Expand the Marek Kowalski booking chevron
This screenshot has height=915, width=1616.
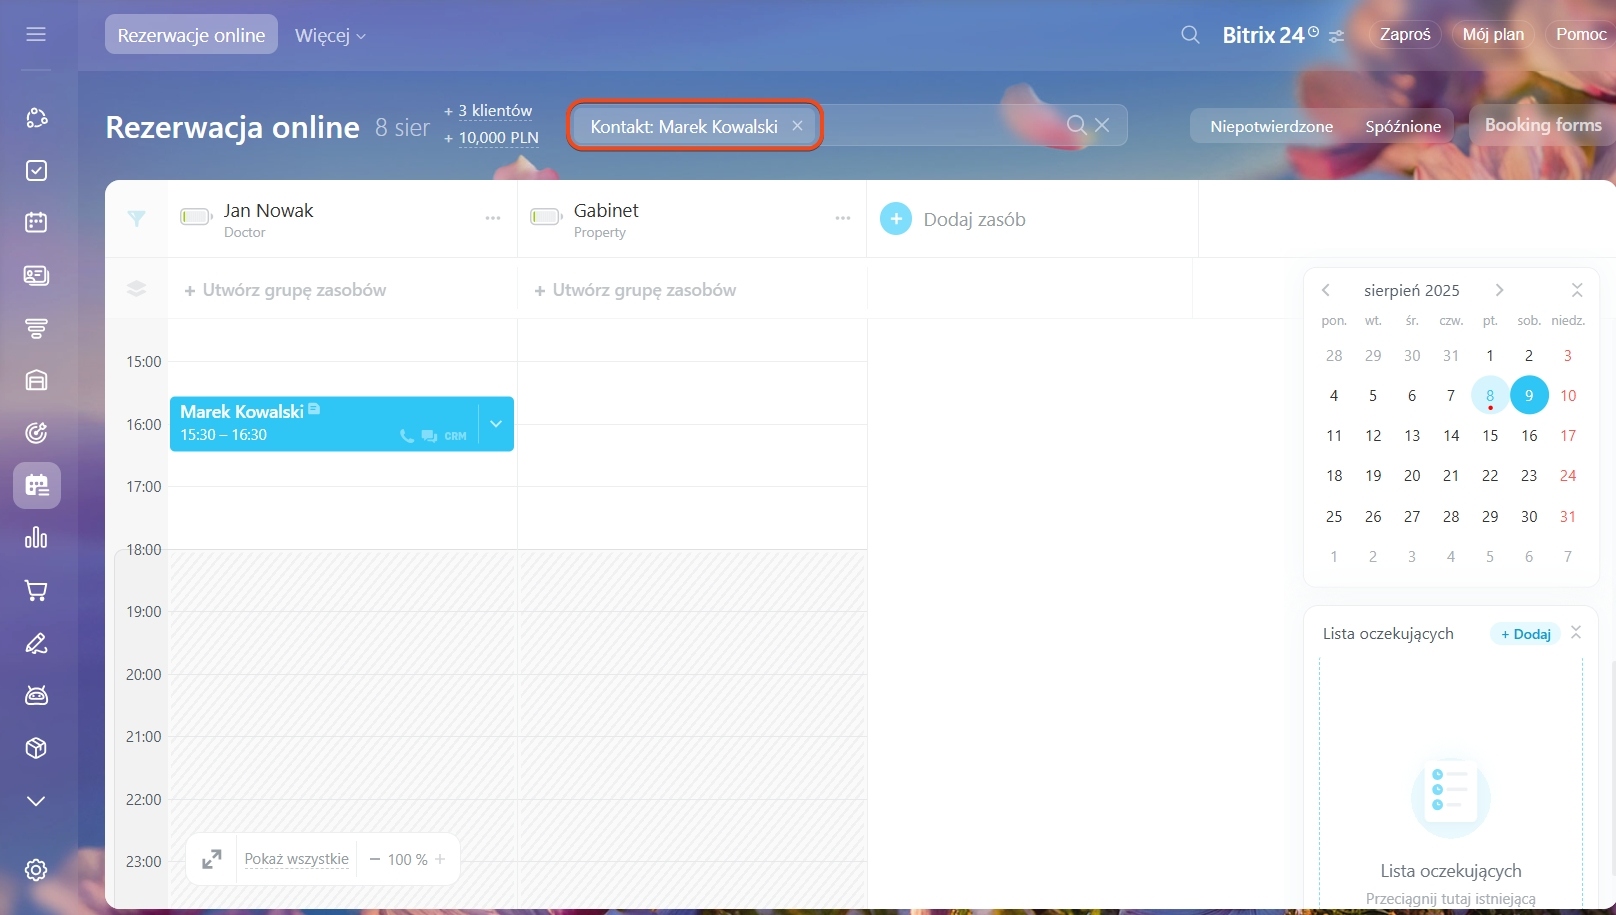click(496, 424)
